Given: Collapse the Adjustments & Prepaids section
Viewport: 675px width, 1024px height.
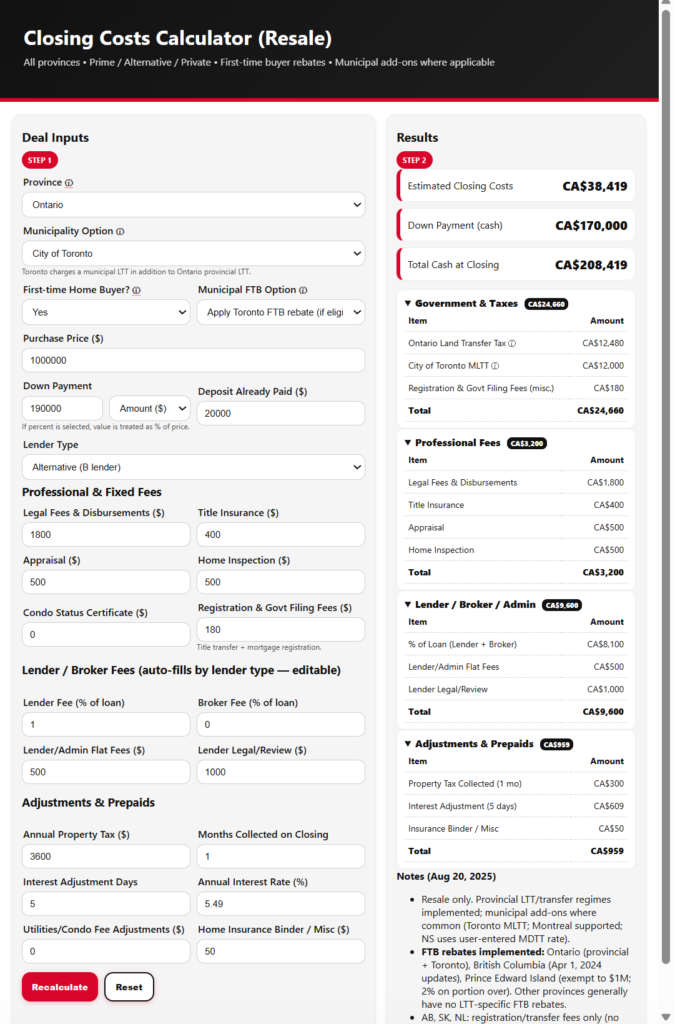Looking at the screenshot, I should tap(408, 744).
